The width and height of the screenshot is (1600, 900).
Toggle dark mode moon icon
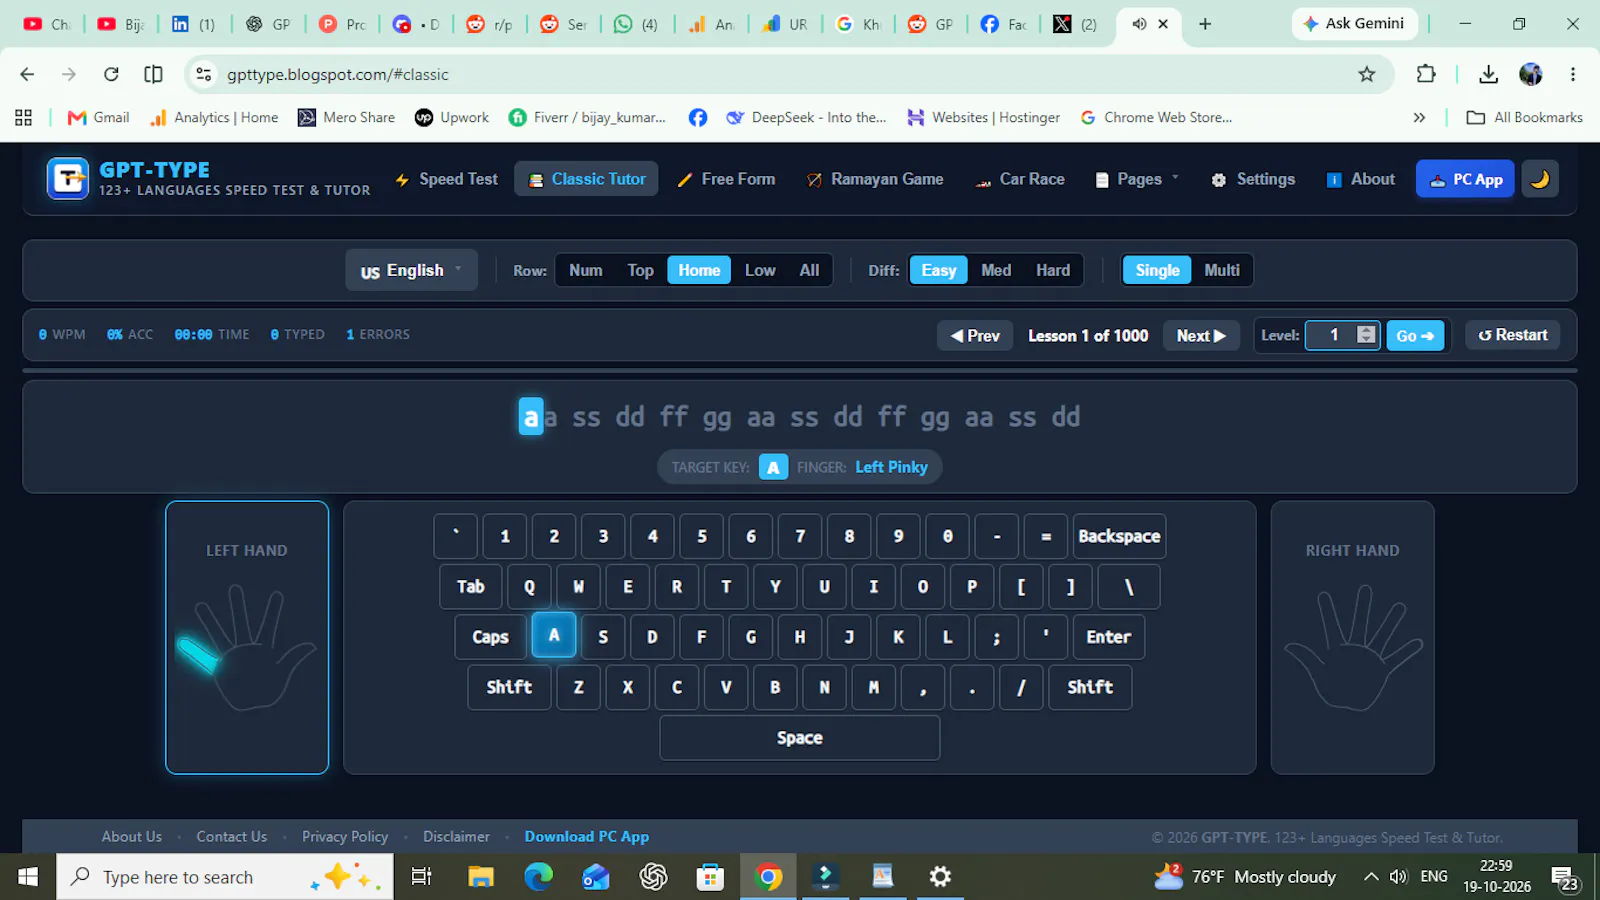tap(1540, 179)
